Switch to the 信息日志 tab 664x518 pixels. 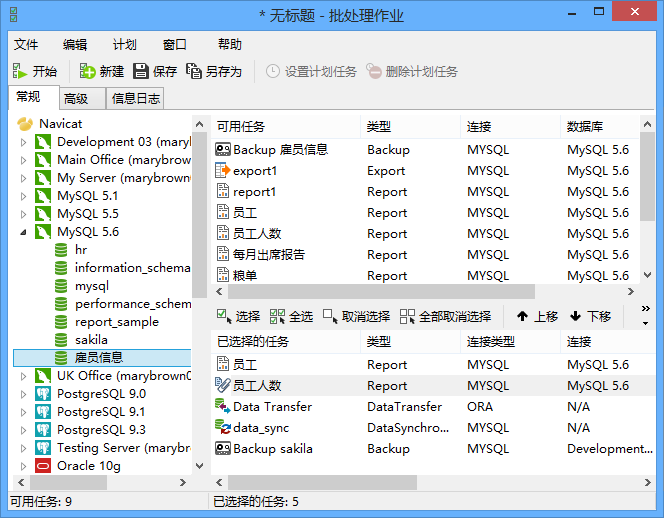click(135, 99)
